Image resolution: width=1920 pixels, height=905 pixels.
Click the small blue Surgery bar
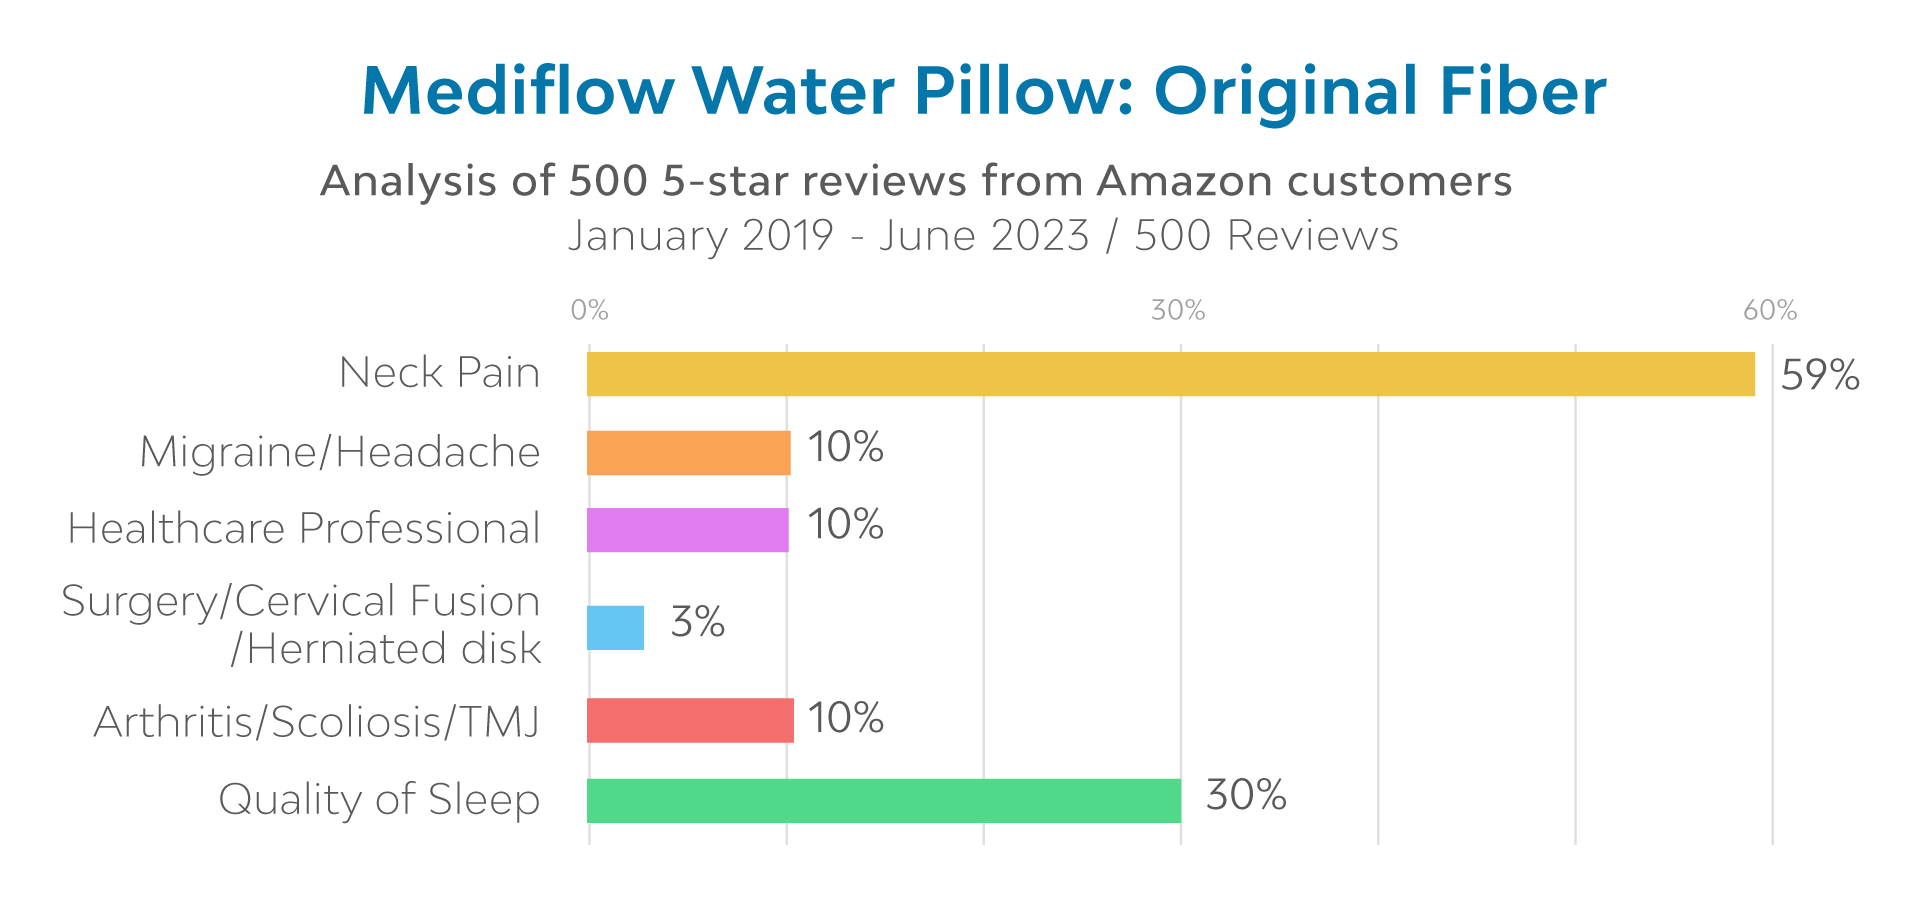[615, 628]
